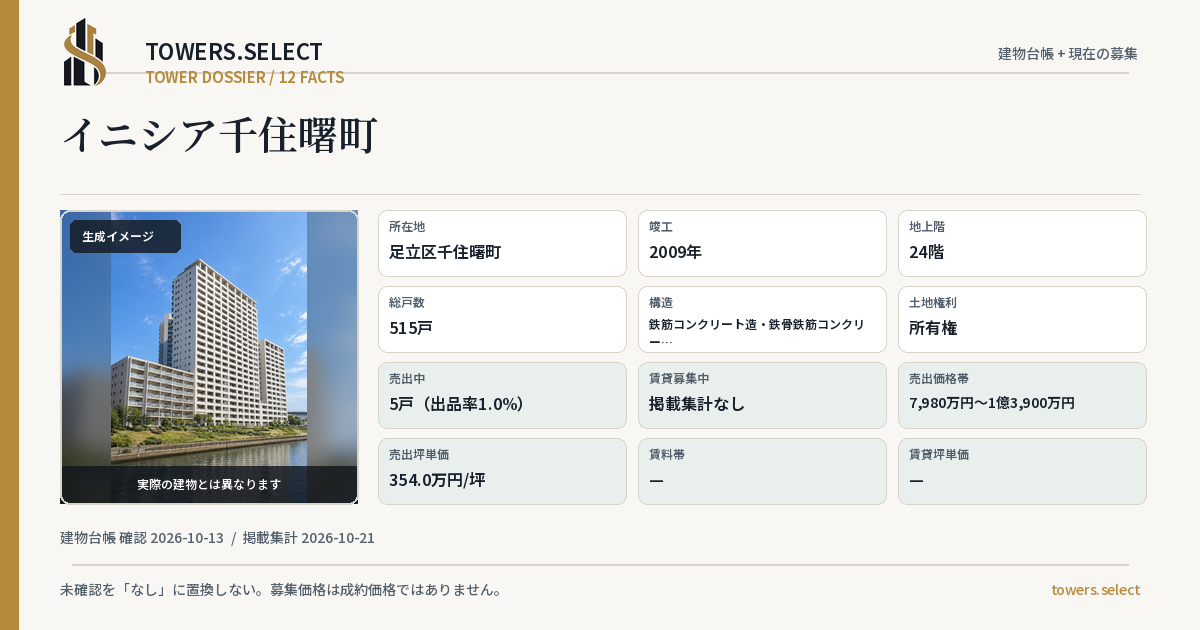Select the 所在地 足立区千住曙町 card
This screenshot has width=1200, height=630.
(502, 243)
